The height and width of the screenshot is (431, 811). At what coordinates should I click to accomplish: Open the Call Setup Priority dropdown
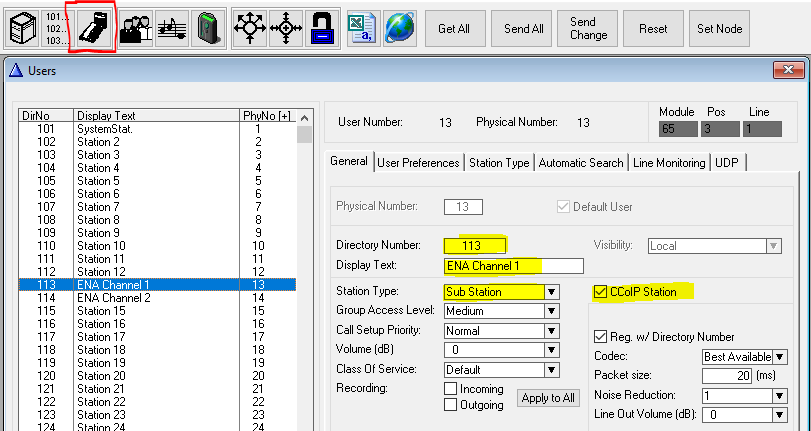point(551,331)
